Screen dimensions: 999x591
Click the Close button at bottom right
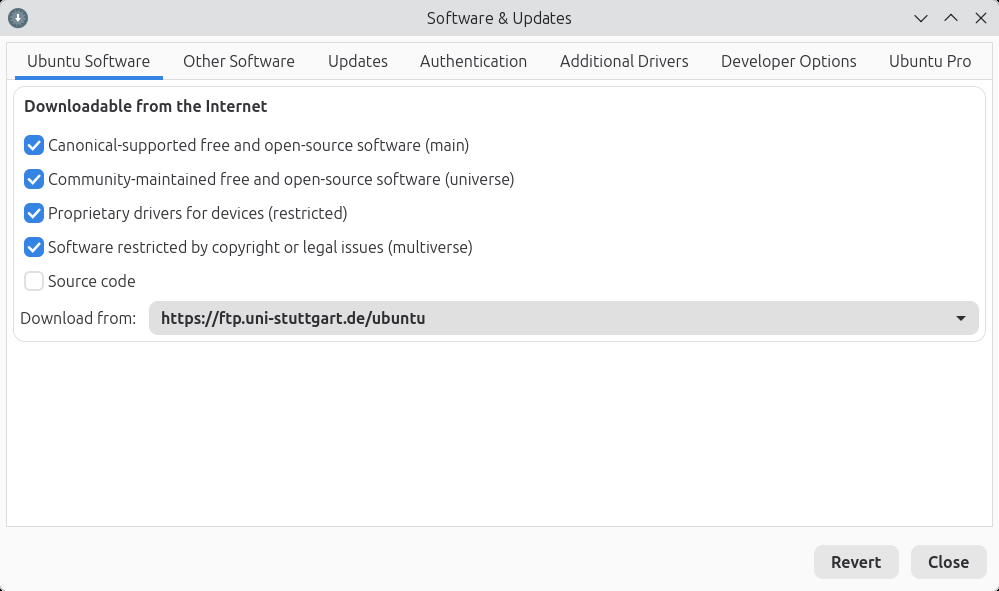pos(948,562)
